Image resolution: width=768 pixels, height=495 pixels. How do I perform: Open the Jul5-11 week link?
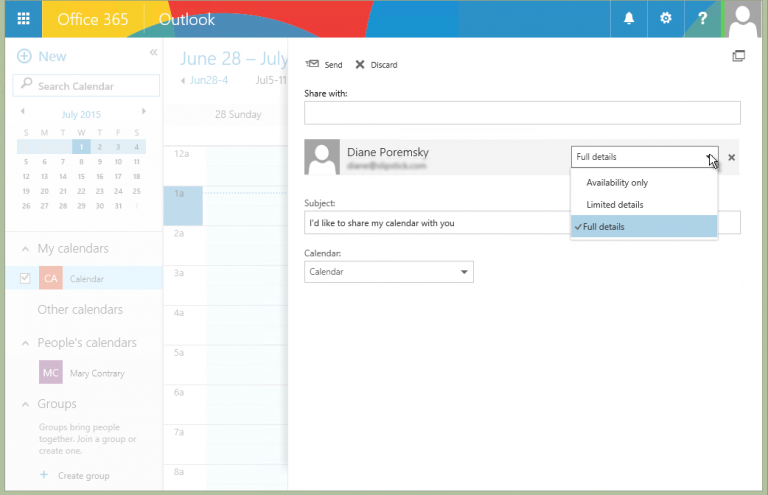(x=271, y=80)
